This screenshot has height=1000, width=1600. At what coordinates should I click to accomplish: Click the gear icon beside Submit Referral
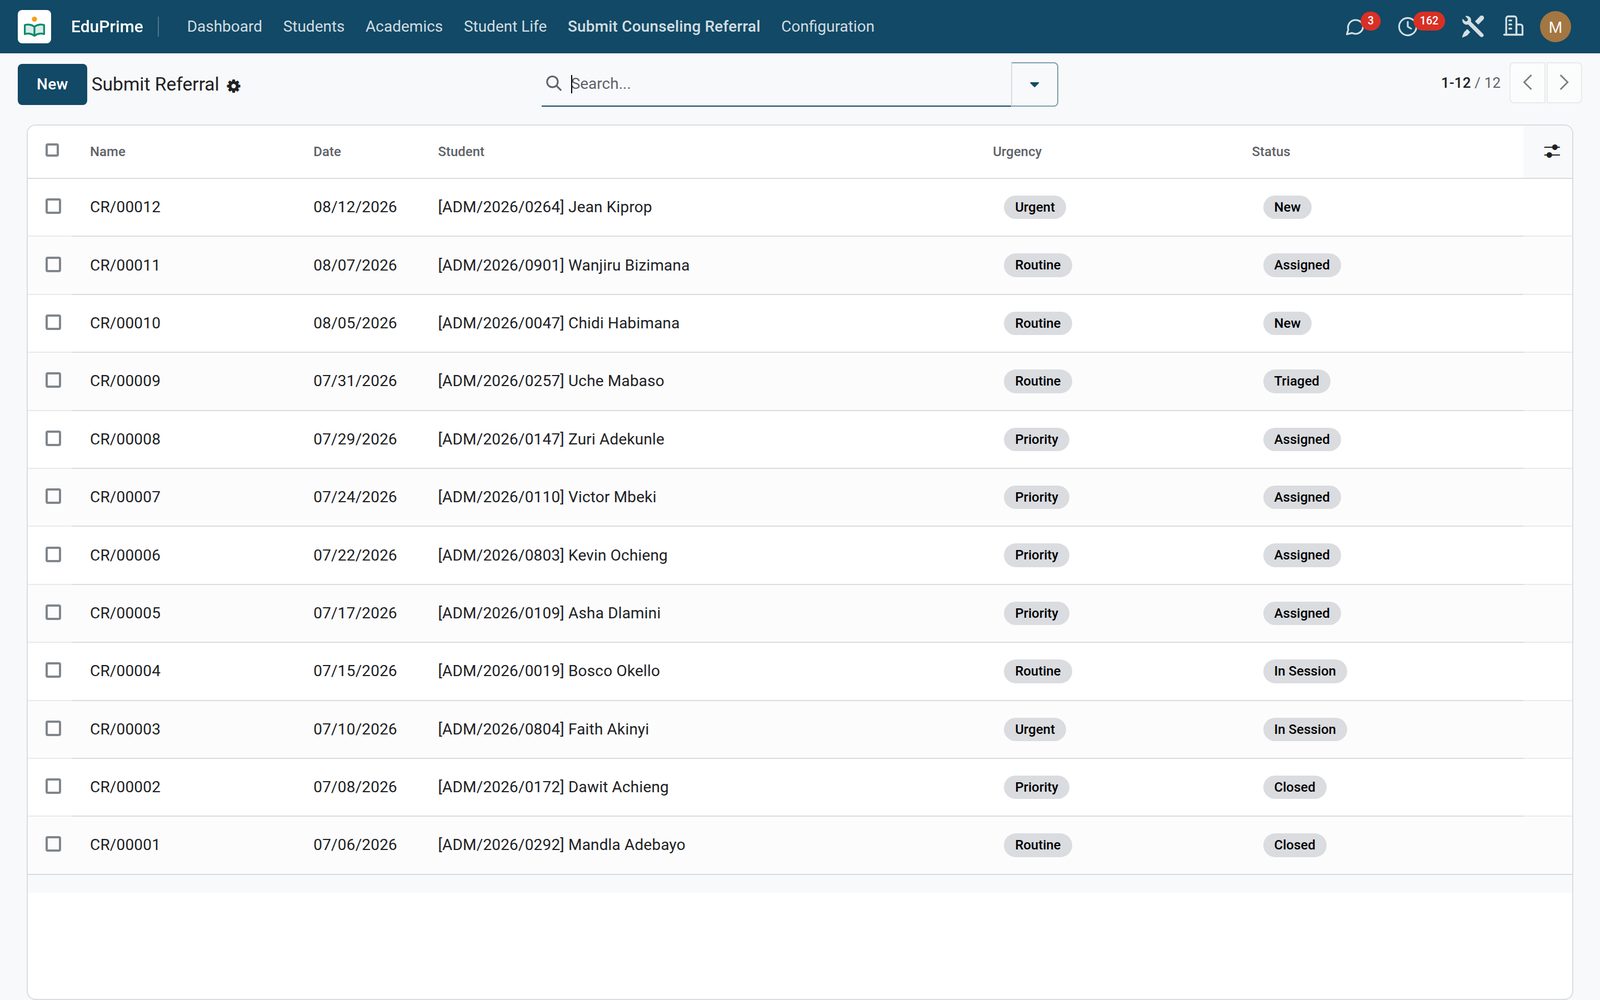(x=234, y=86)
